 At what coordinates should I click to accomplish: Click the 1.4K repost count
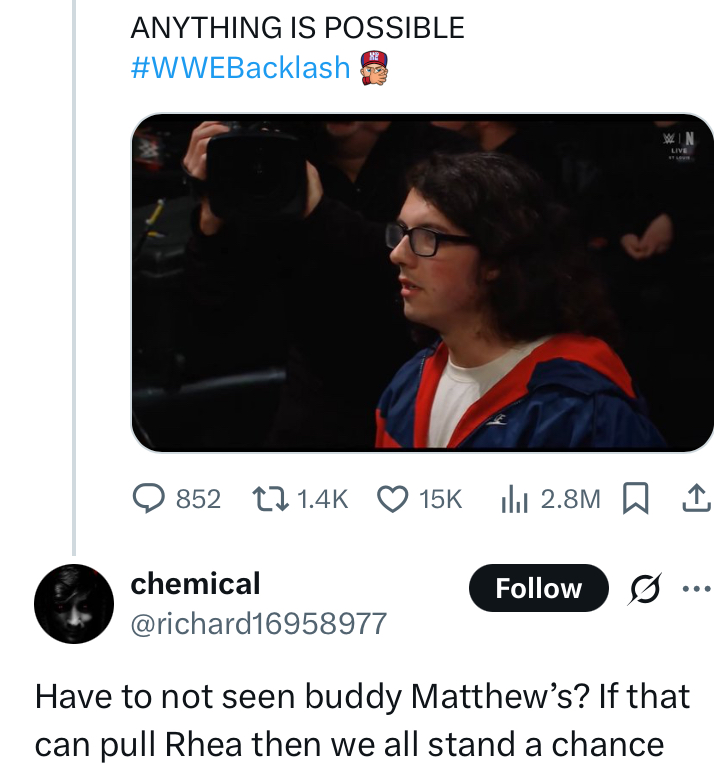[322, 498]
